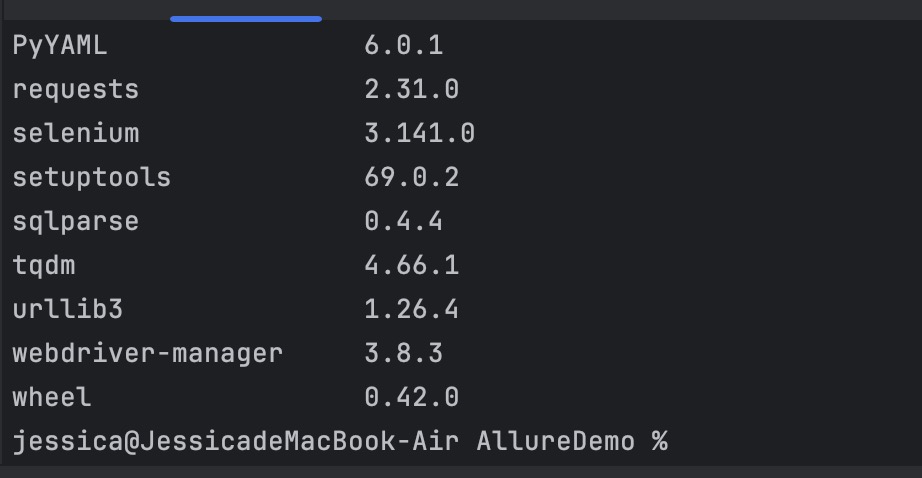Click the webdriver-manager package name

click(148, 353)
